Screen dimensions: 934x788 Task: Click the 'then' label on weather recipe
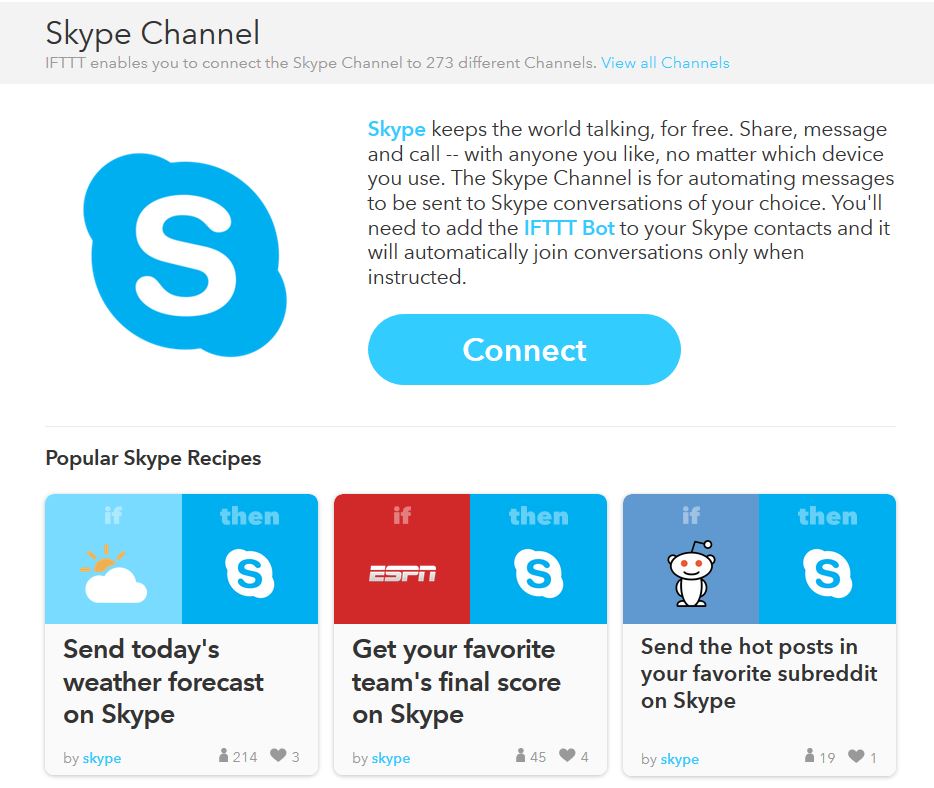tap(250, 516)
